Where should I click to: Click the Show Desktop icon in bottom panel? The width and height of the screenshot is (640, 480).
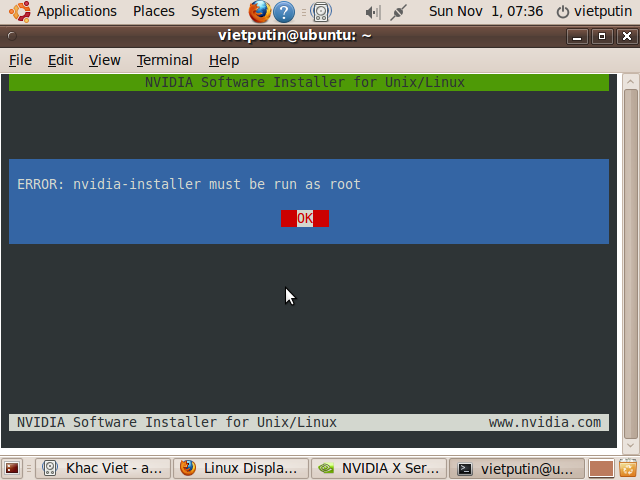click(x=12, y=468)
